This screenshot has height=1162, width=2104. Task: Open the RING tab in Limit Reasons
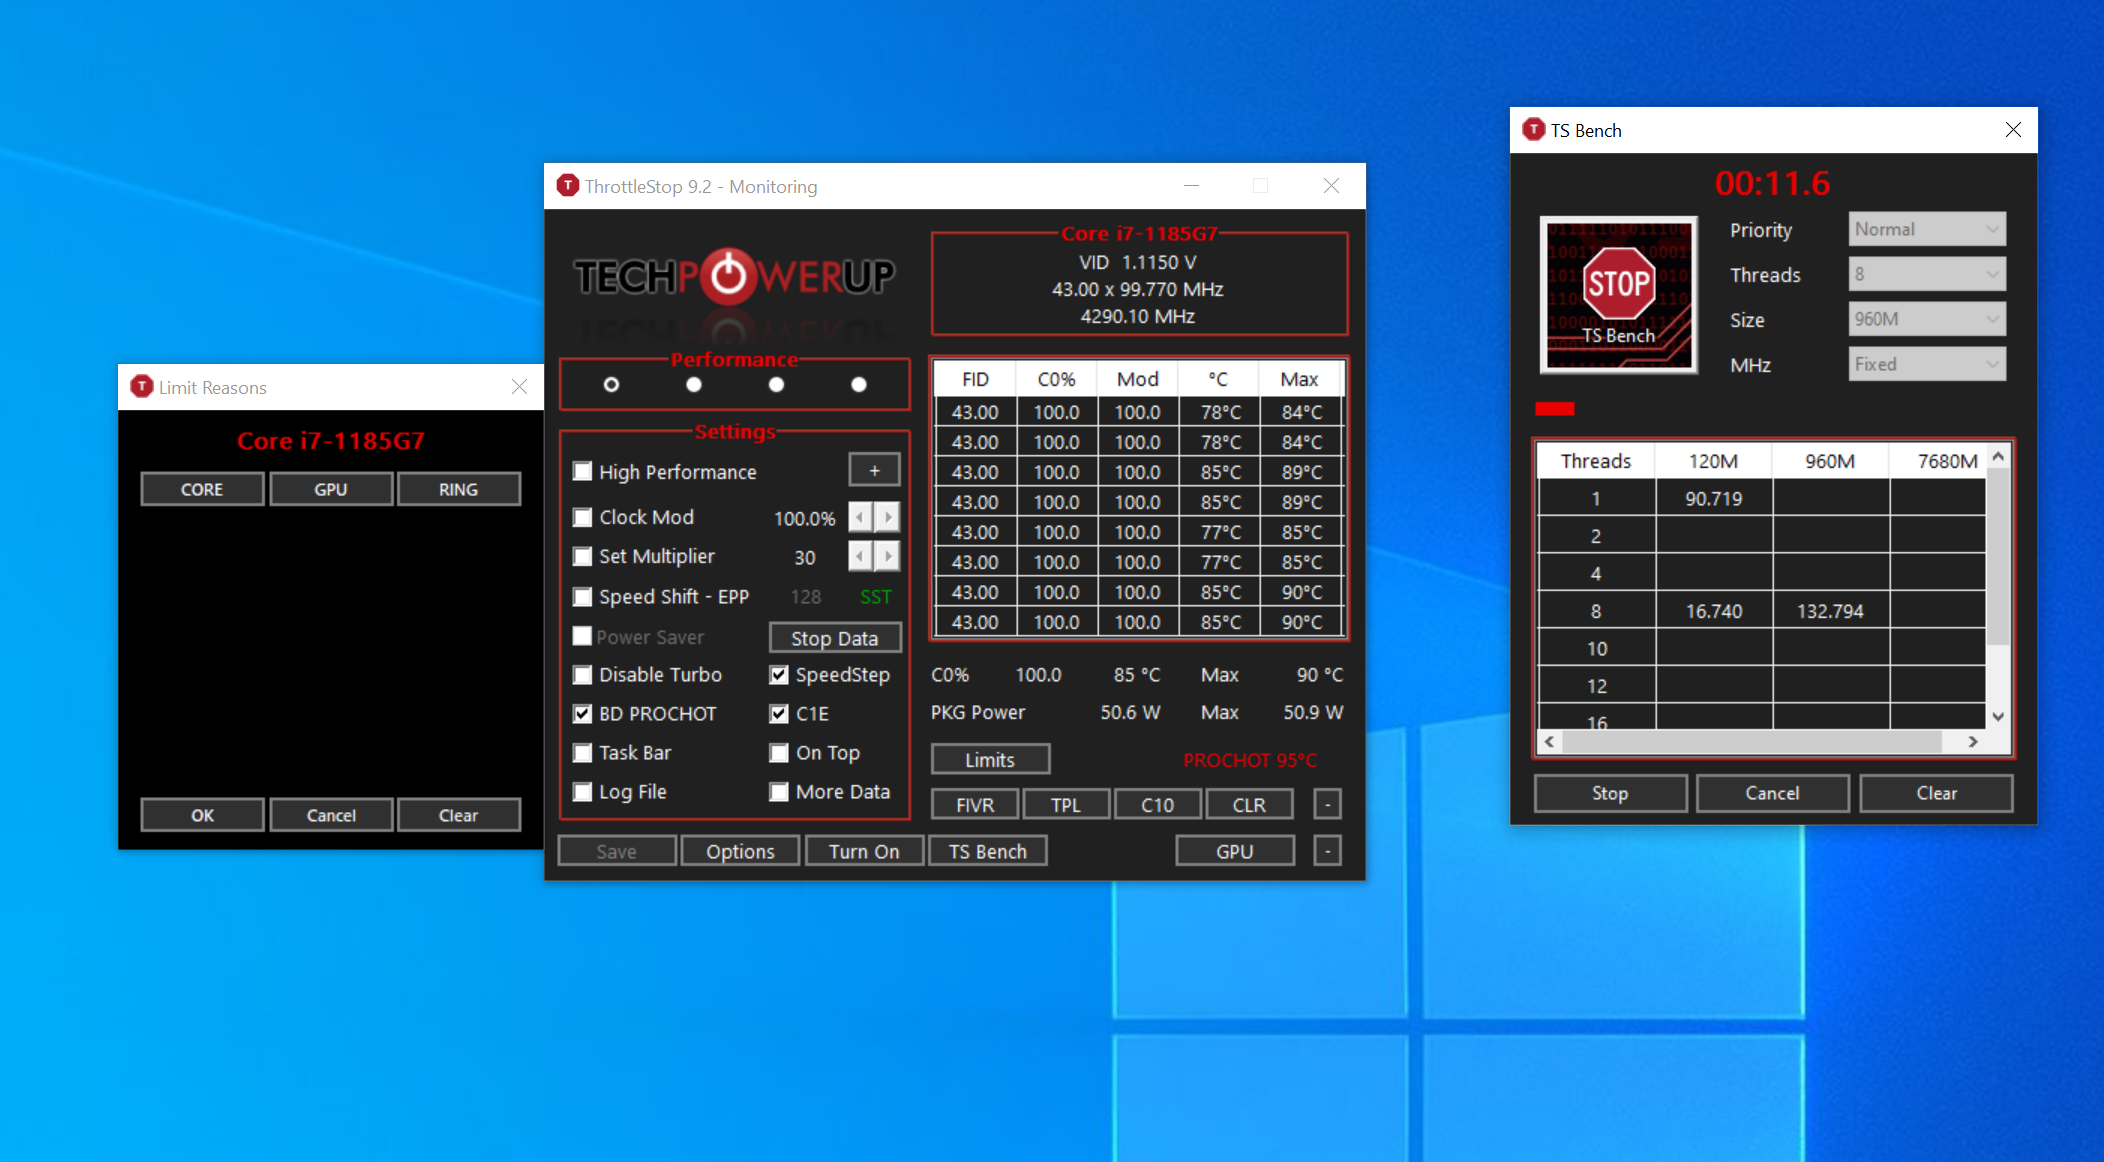pos(458,489)
